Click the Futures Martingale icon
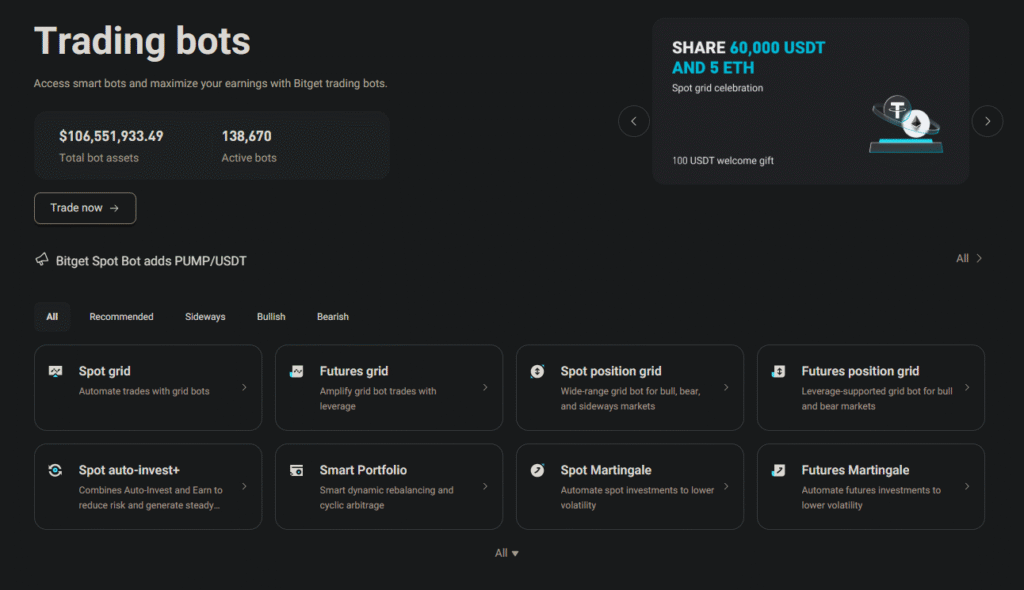1024x590 pixels. (778, 470)
